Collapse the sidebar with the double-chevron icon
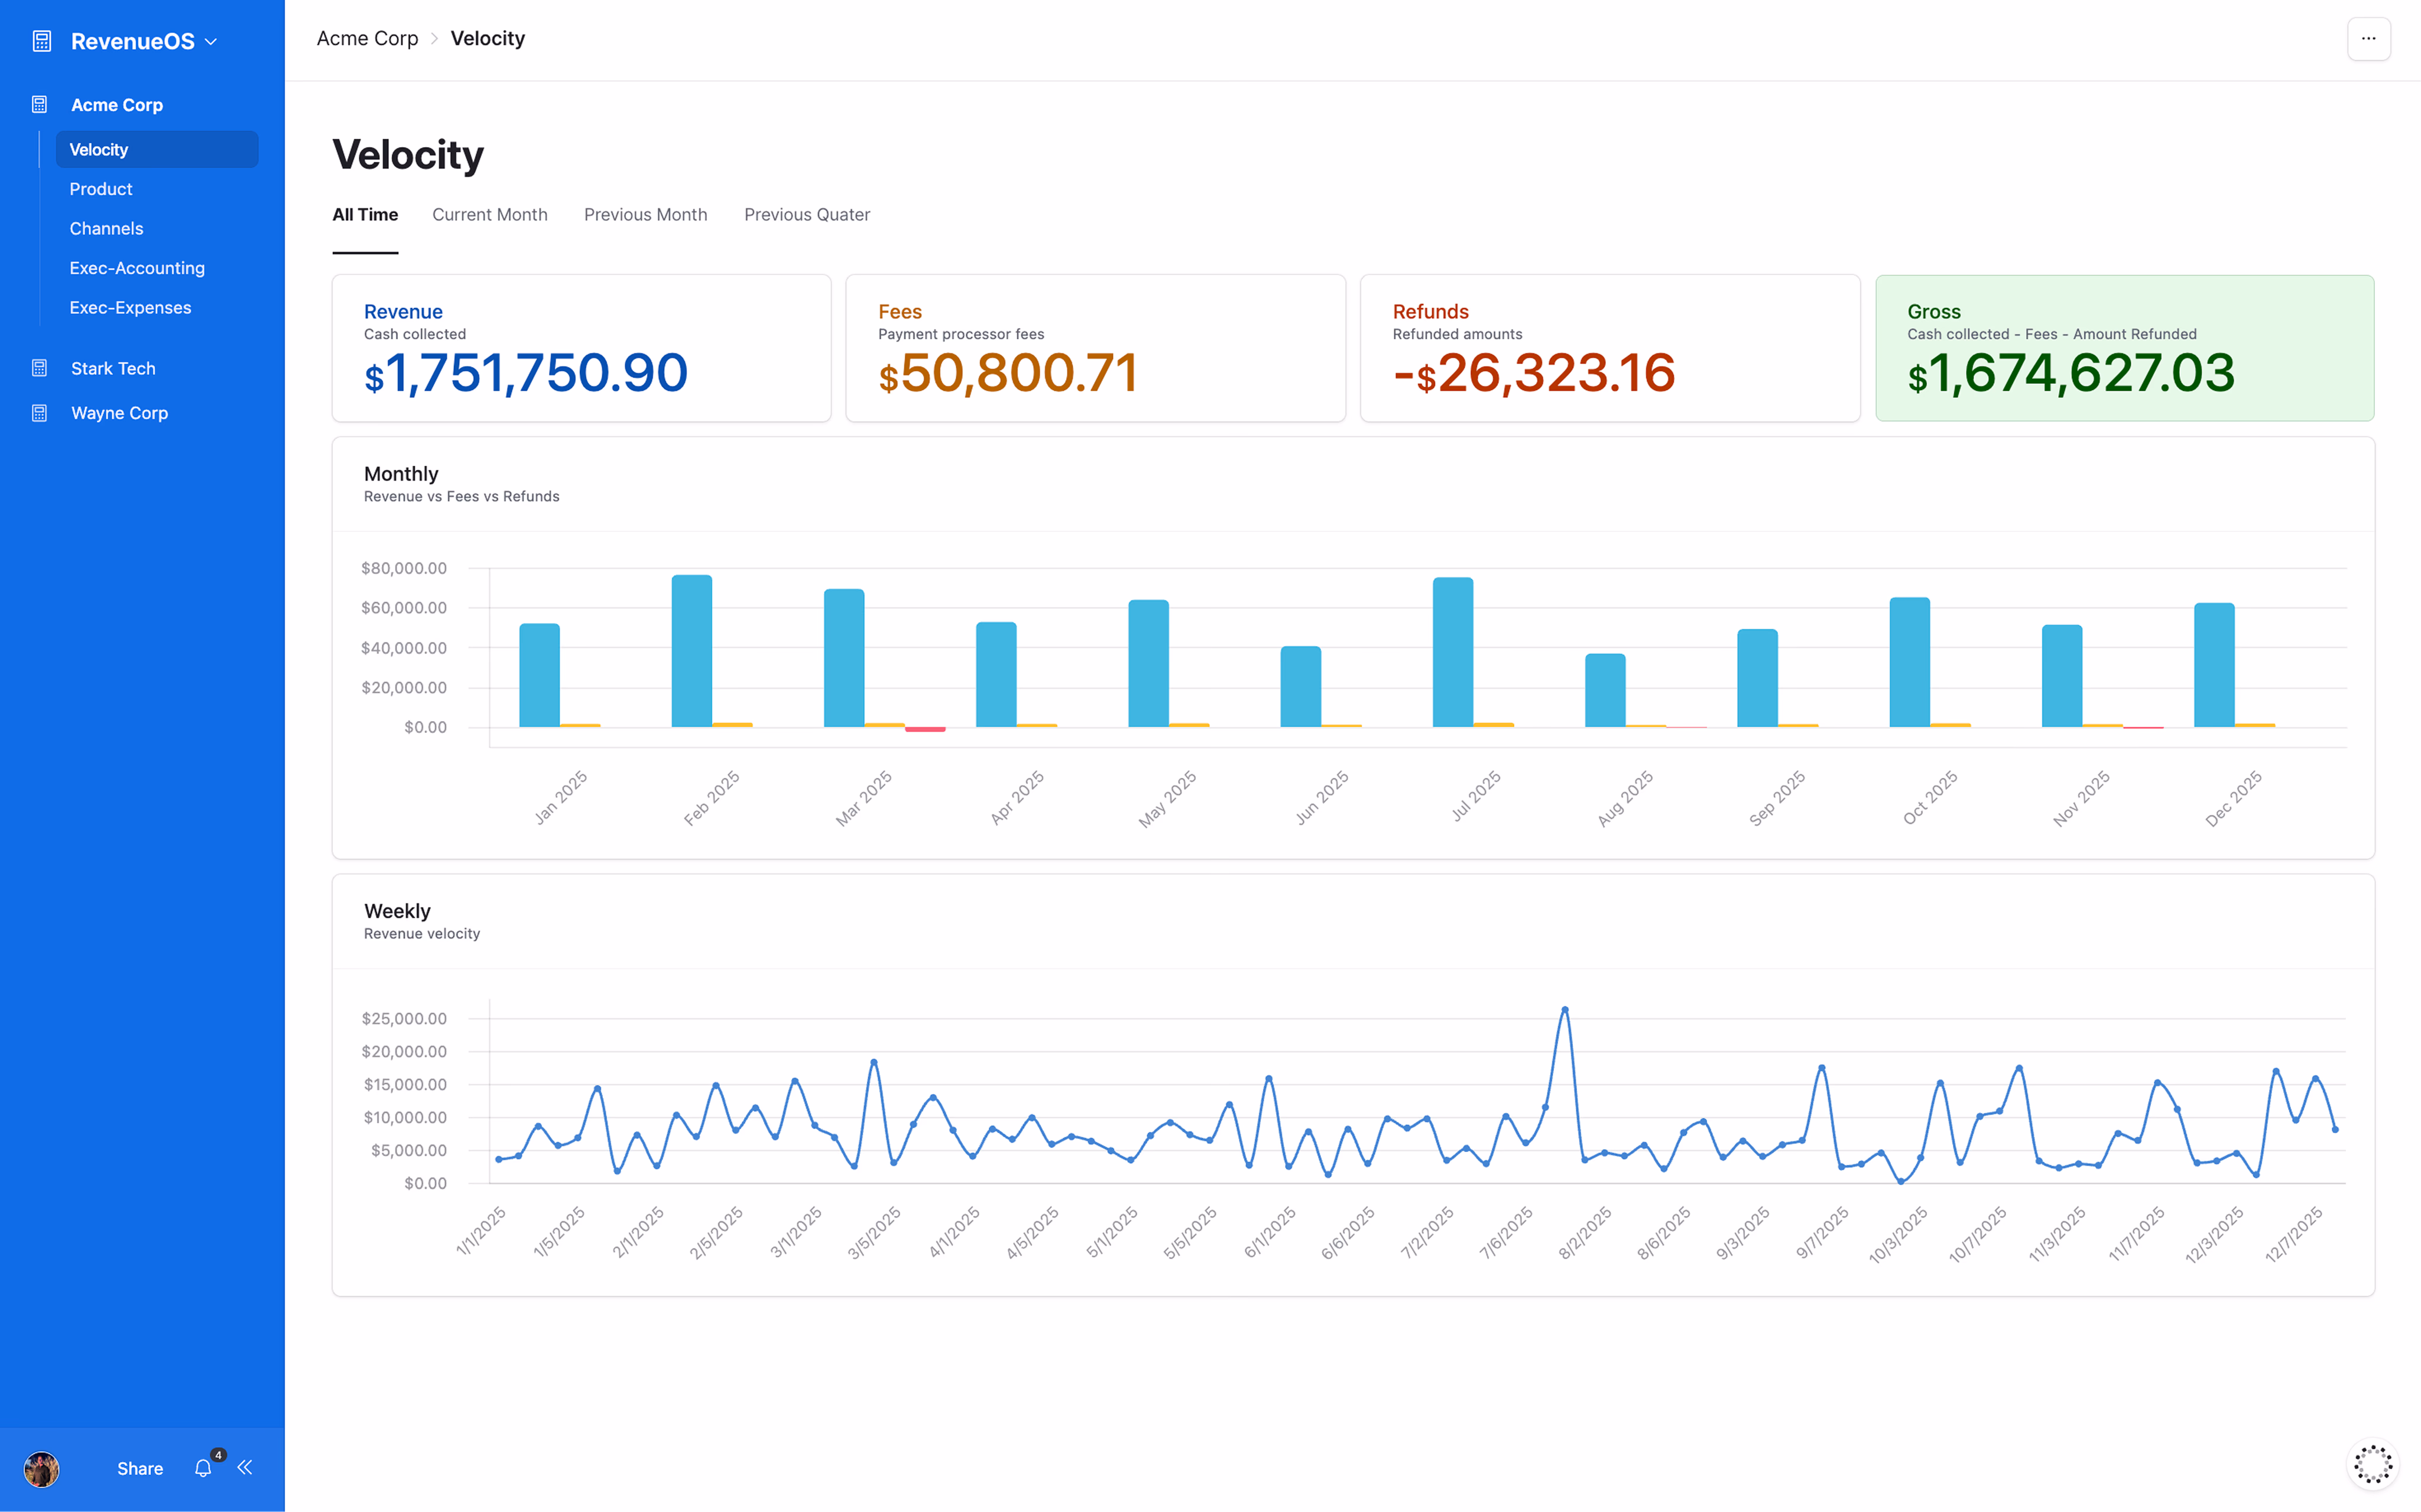Screen dimensions: 2421x1512 point(246,1468)
